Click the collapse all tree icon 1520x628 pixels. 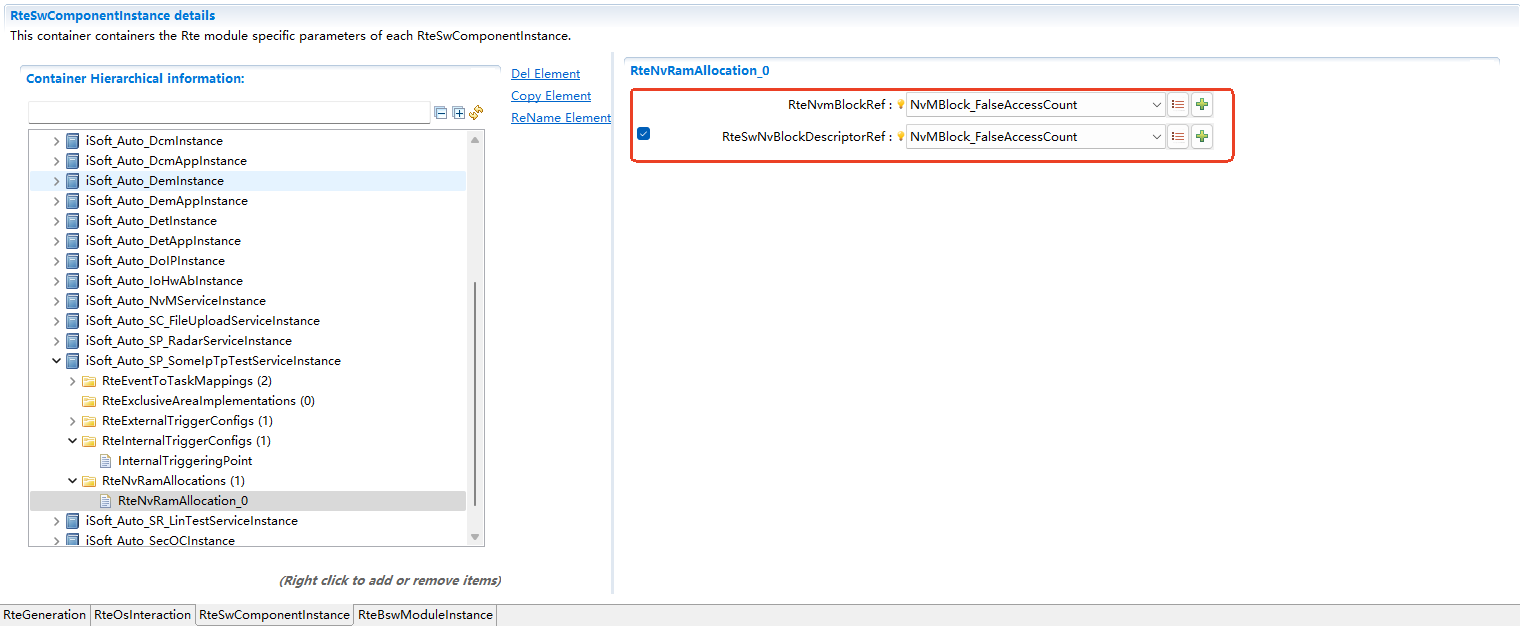coord(441,113)
